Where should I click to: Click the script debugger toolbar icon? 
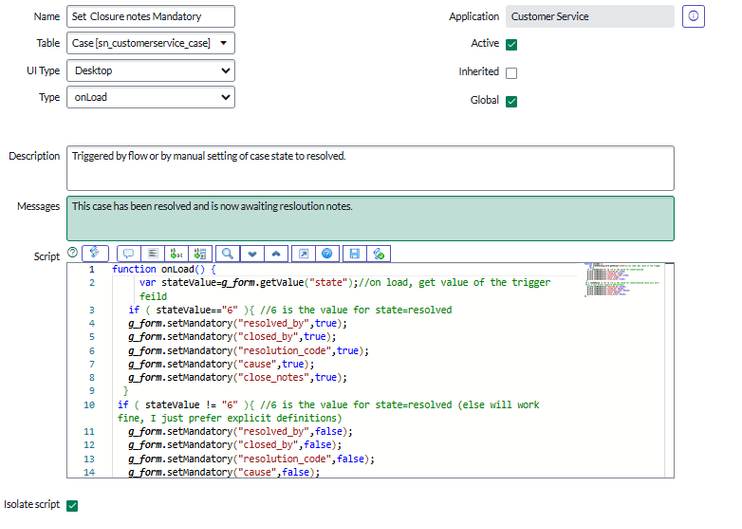coord(379,254)
